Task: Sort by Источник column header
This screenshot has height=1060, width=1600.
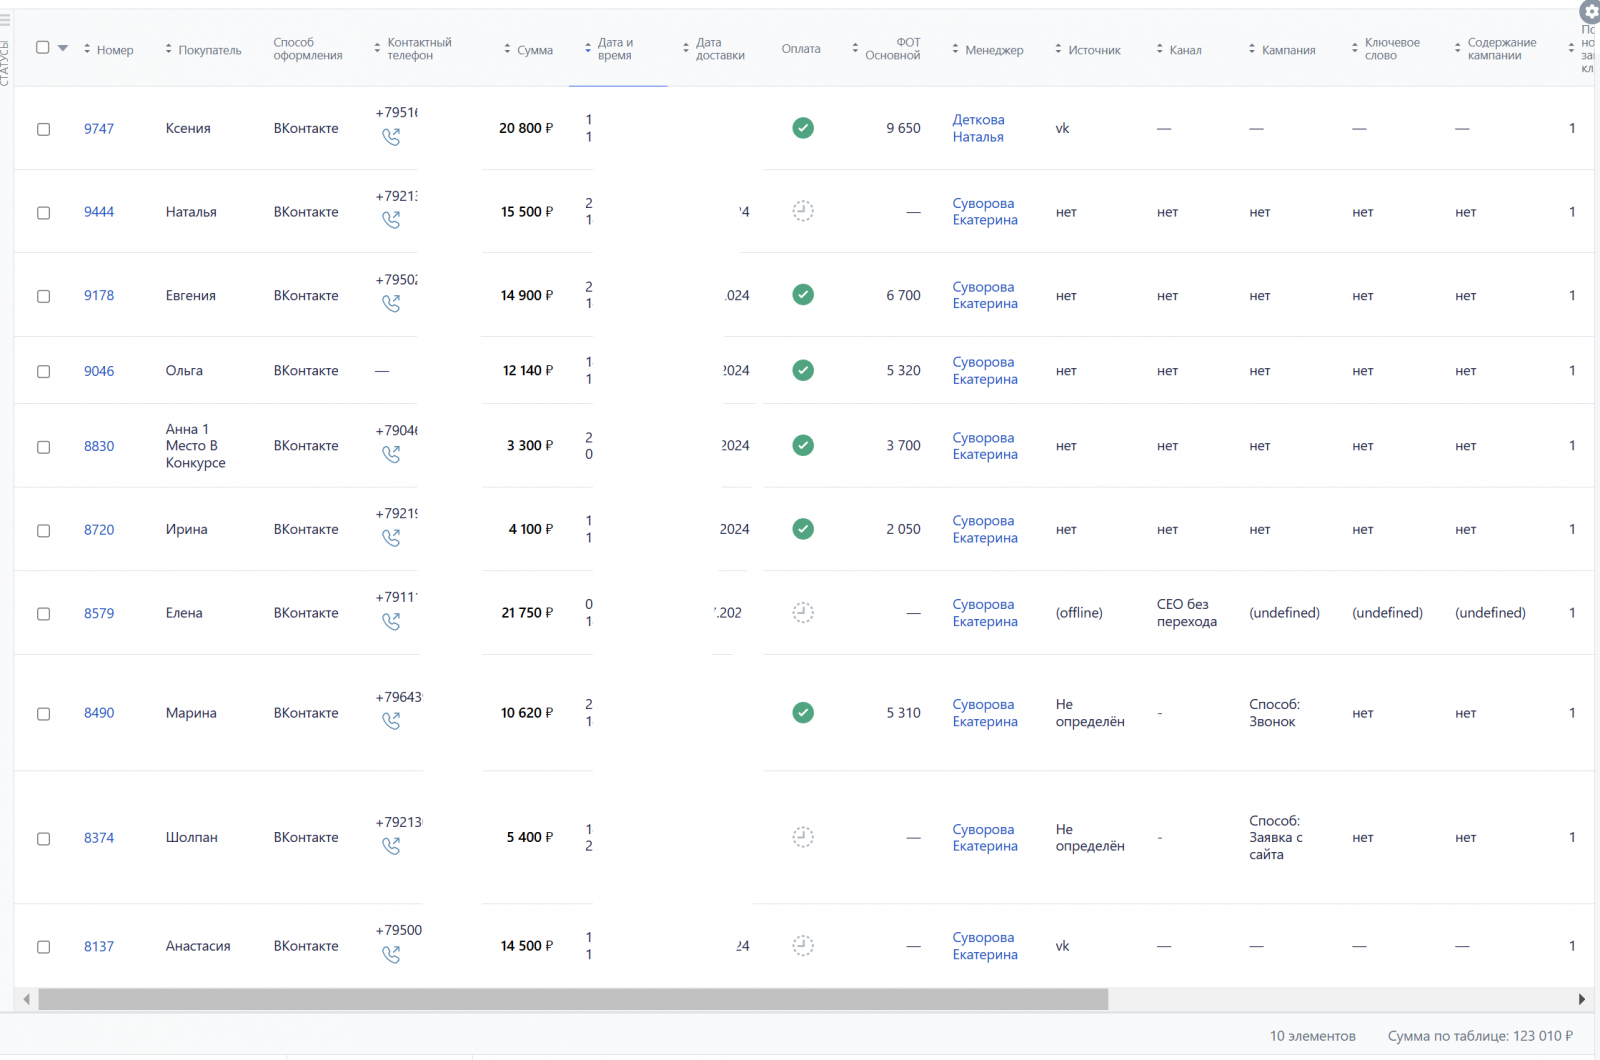Action: [1093, 50]
